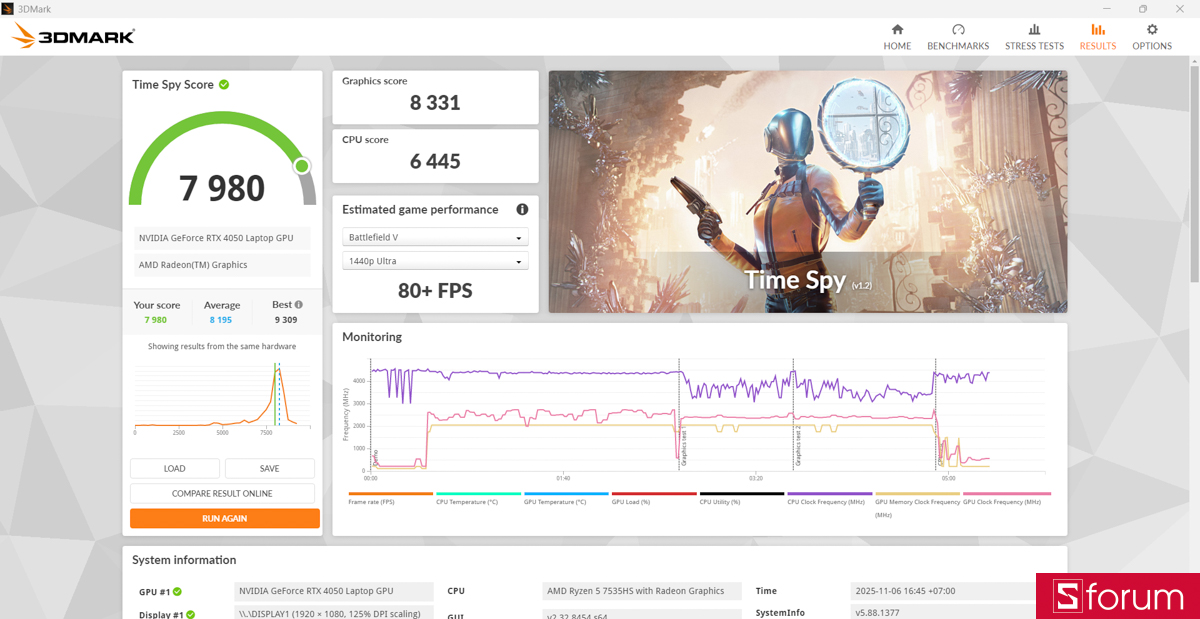The image size is (1200, 619).
Task: Open the Options page
Action: (x=1152, y=37)
